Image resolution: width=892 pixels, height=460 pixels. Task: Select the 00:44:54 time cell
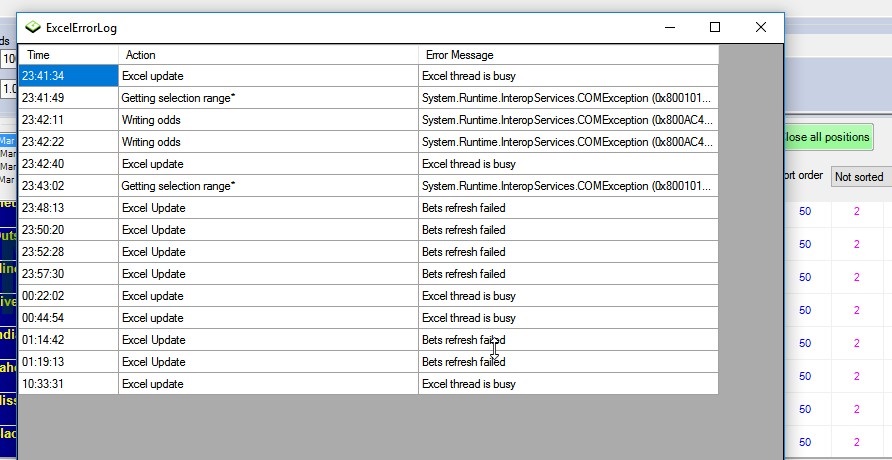pyautogui.click(x=68, y=318)
